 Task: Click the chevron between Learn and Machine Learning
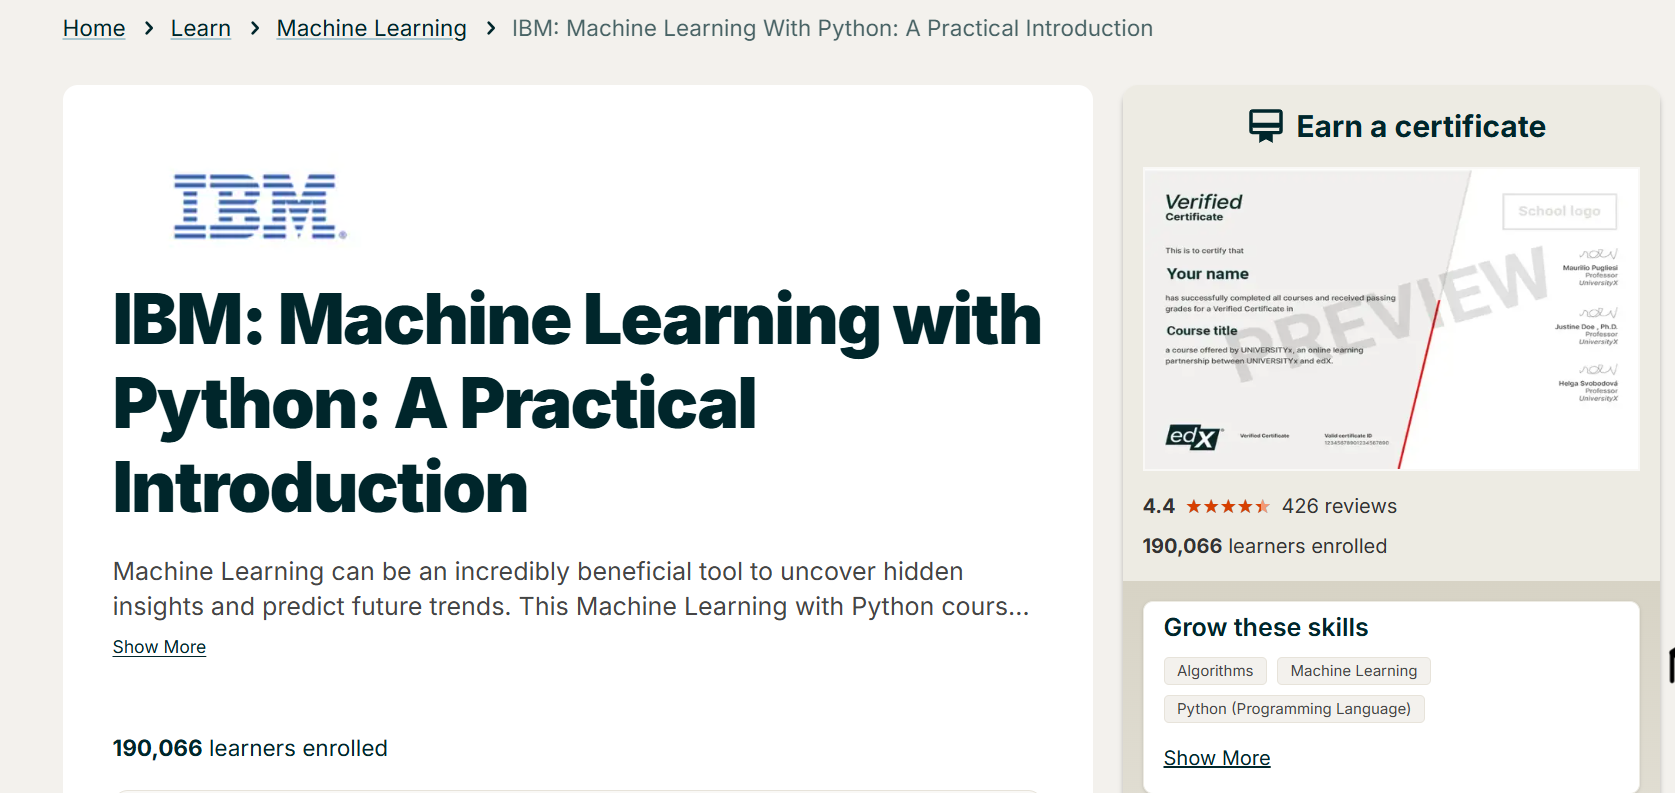tap(255, 28)
